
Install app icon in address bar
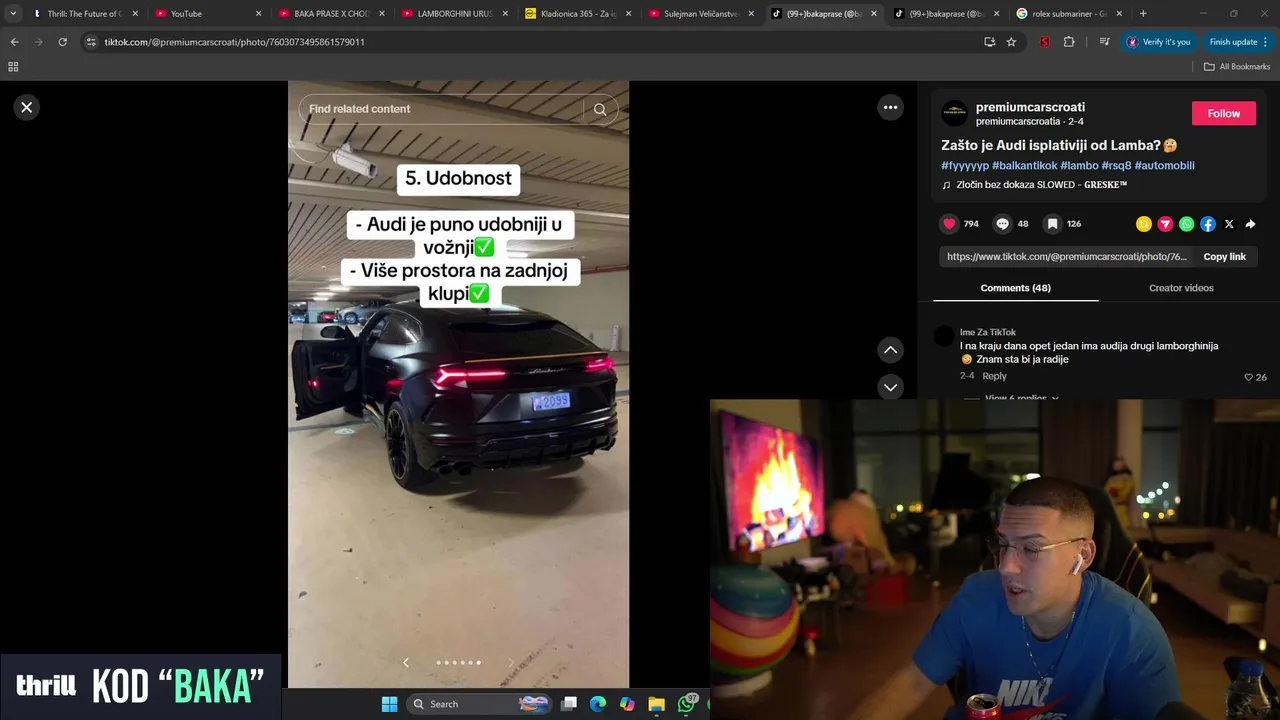coord(989,42)
